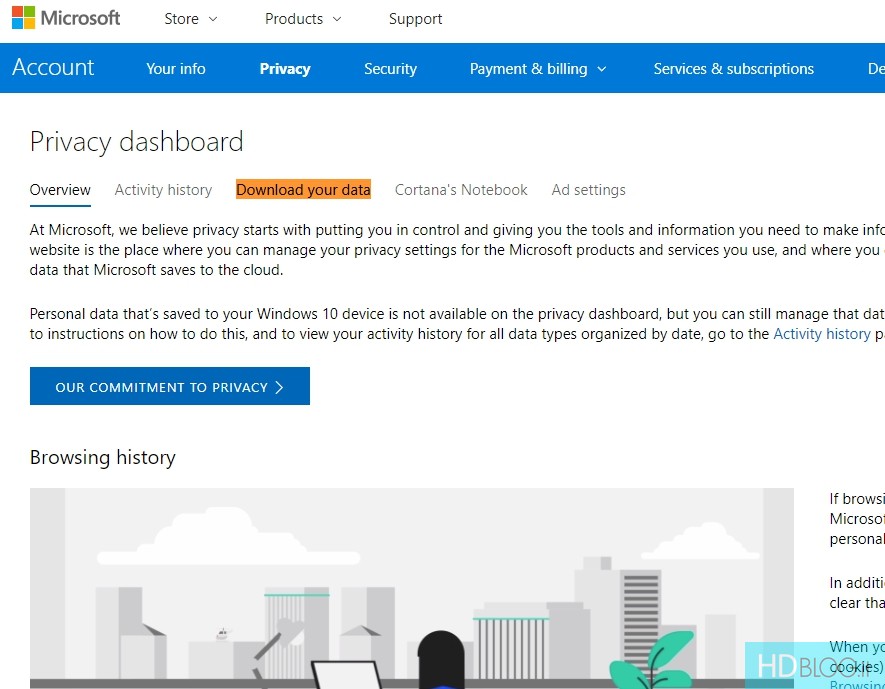885x689 pixels.
Task: Open the Ad settings tab
Action: click(588, 190)
